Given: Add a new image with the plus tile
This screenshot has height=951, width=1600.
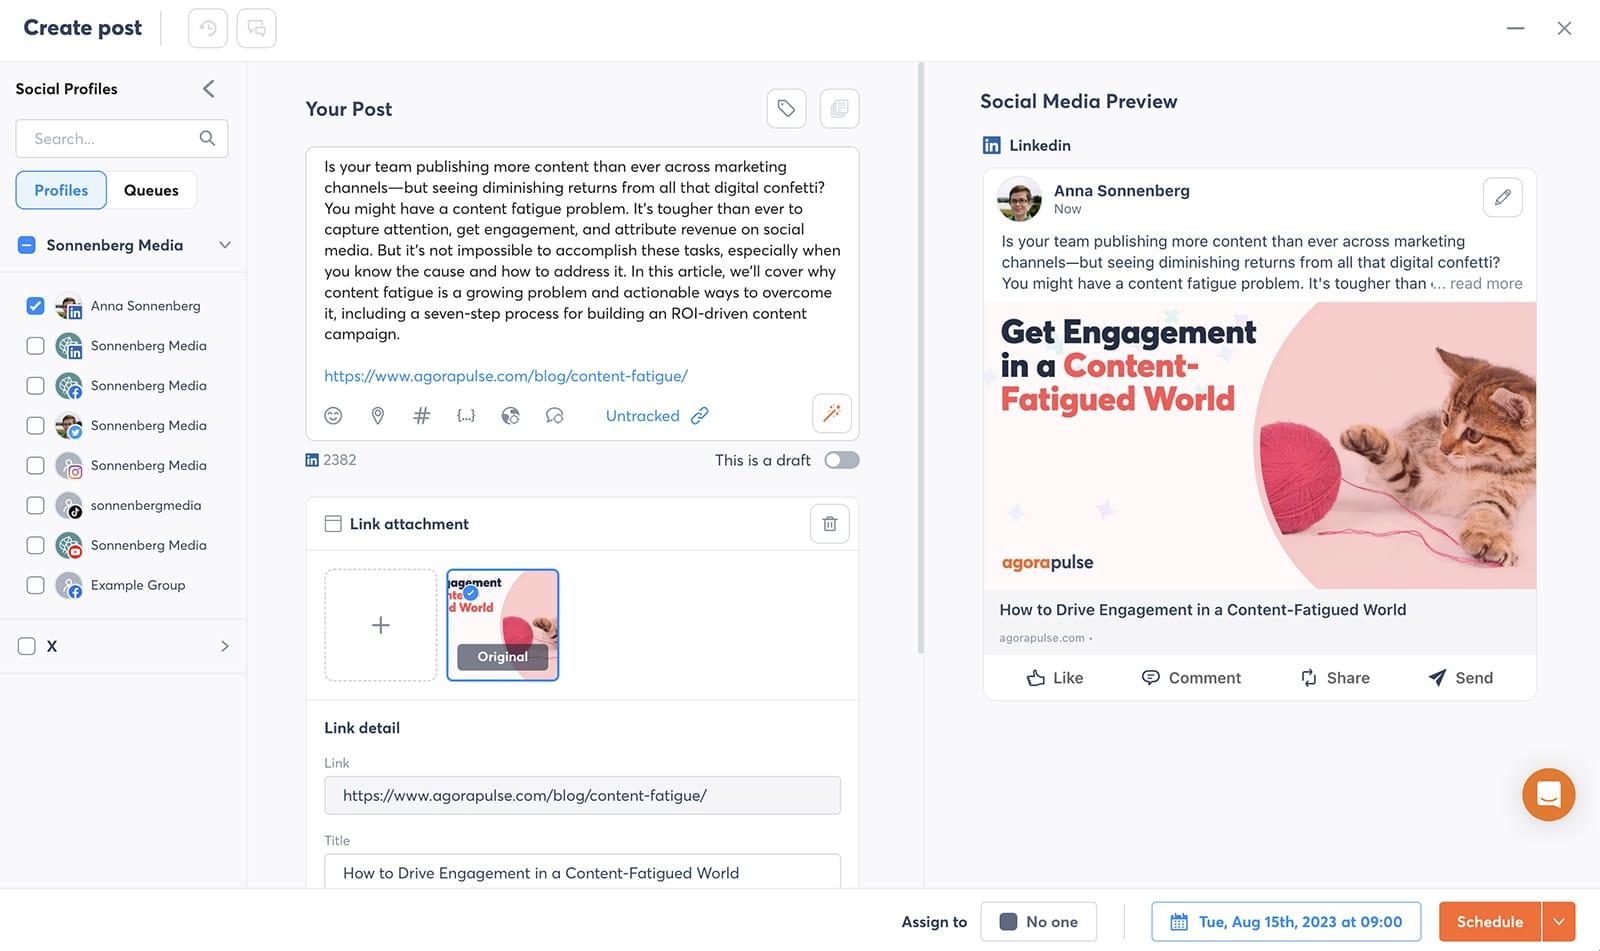Looking at the screenshot, I should pos(381,625).
